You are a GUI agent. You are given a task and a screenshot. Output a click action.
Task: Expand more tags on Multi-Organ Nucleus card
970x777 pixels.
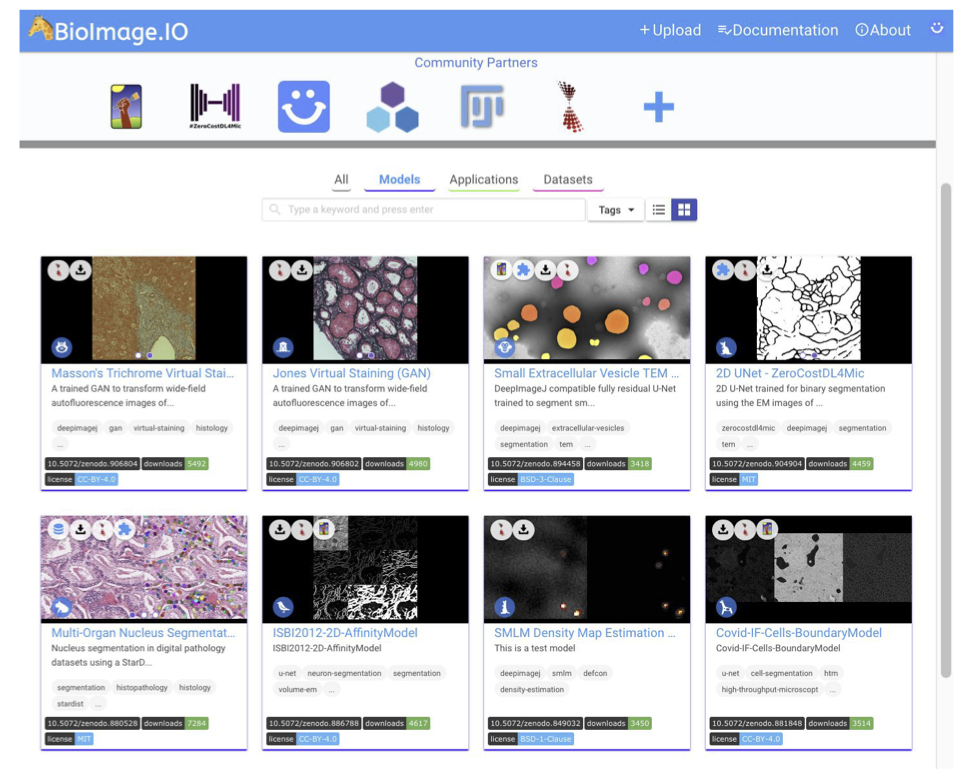pos(97,704)
